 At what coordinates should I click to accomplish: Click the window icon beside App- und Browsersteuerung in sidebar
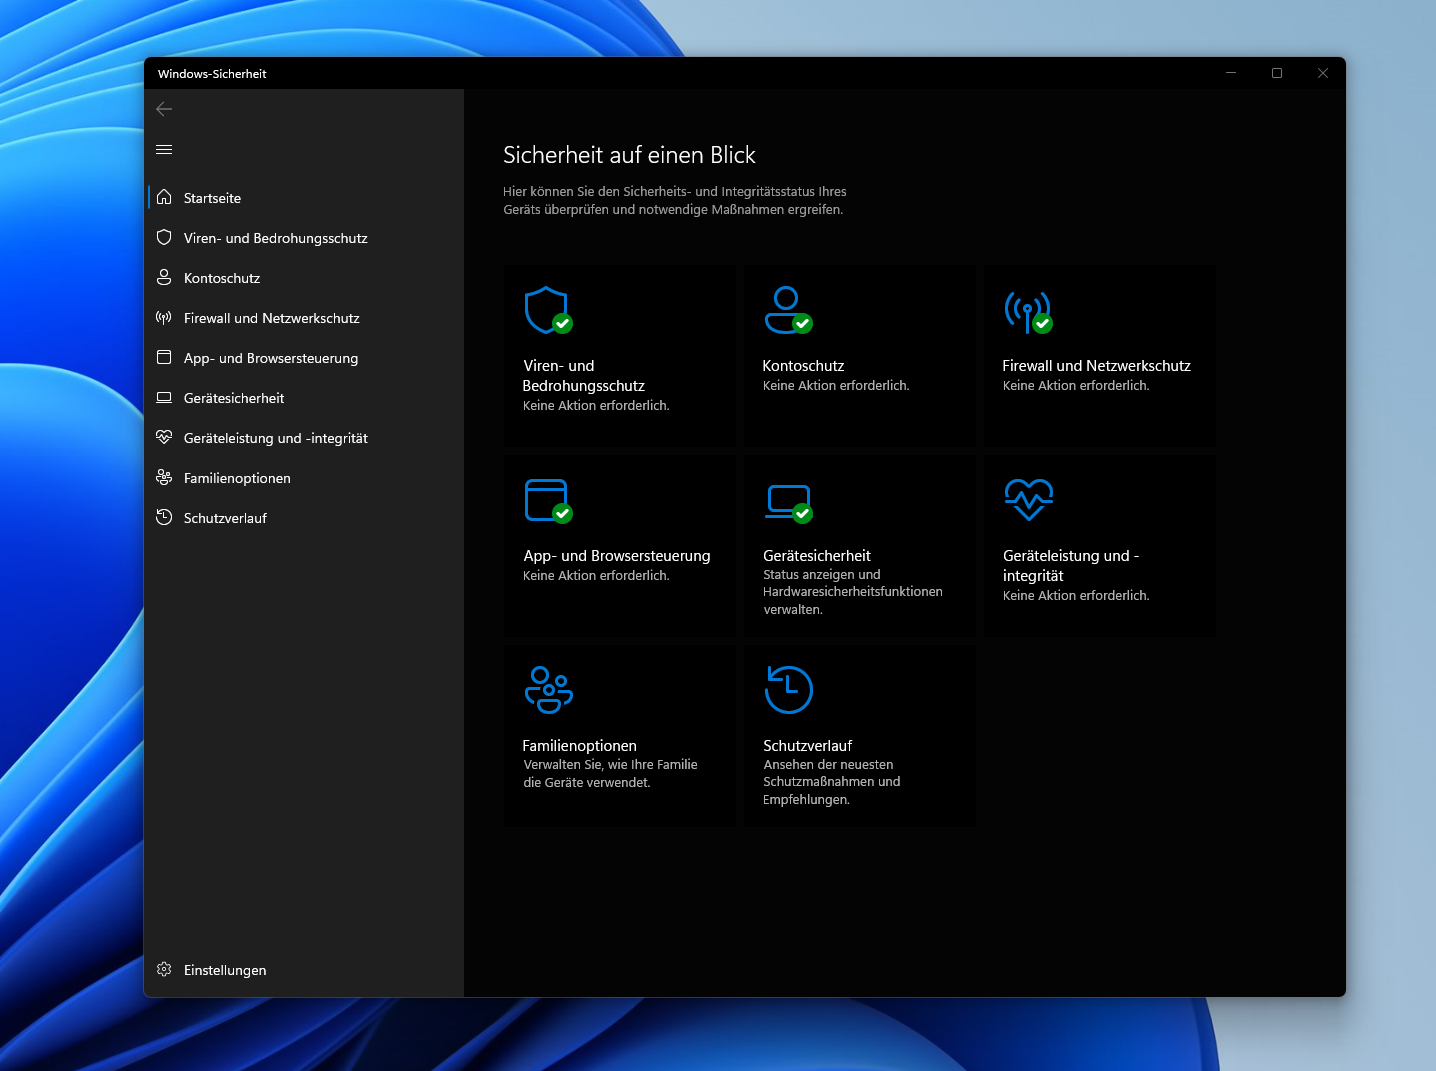coord(164,357)
